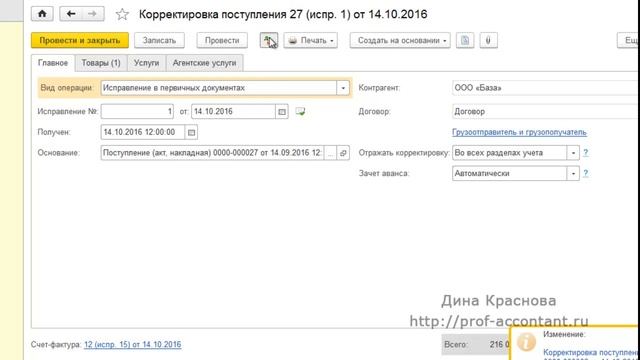The height and width of the screenshot is (360, 640).
Task: Click the Основание field with Поступление text
Action: [212, 153]
